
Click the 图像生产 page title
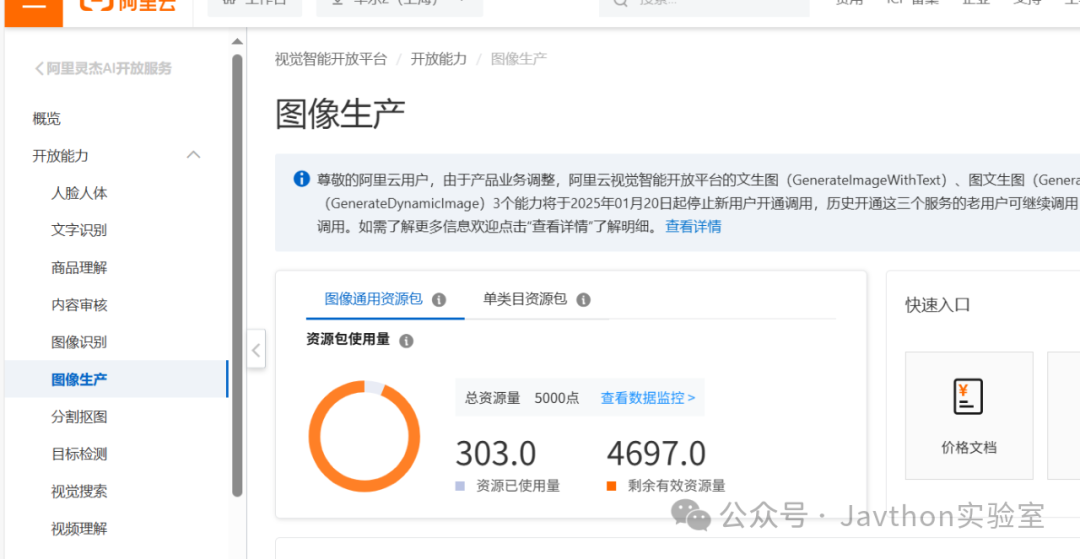[x=340, y=114]
